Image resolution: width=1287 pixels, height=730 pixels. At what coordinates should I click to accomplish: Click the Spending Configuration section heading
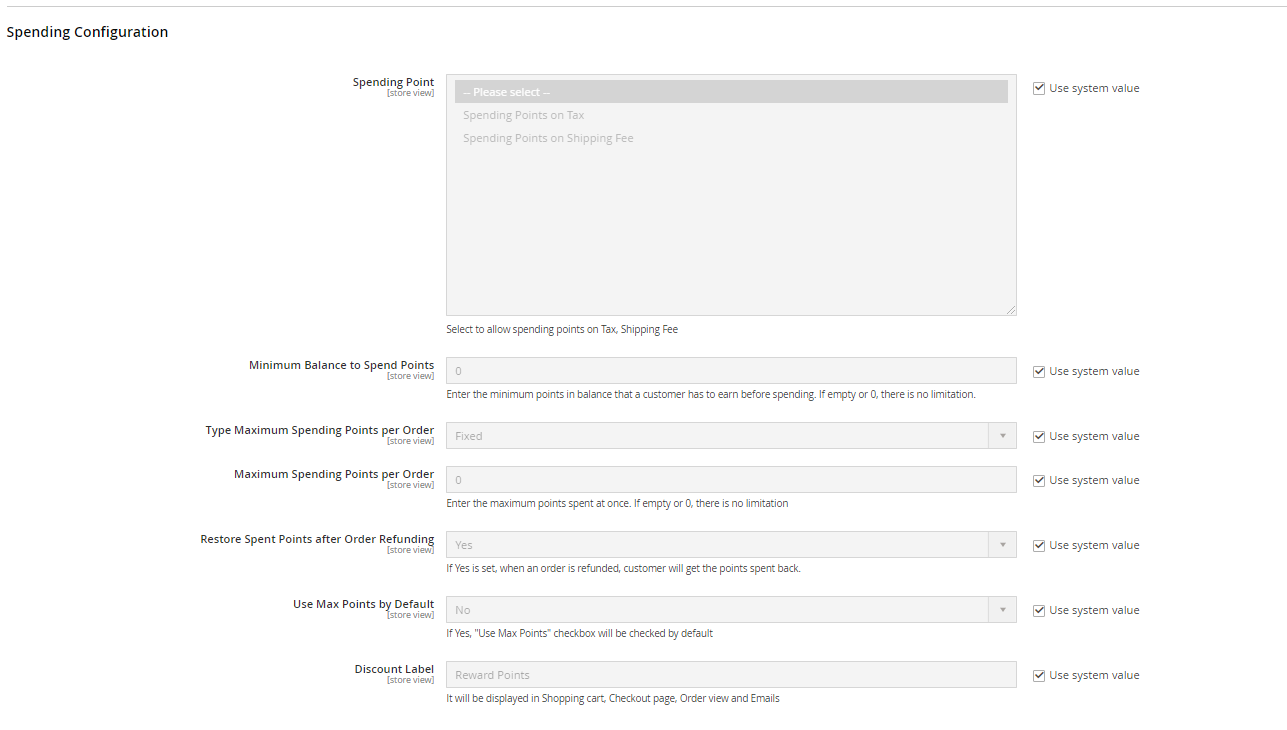[x=87, y=32]
